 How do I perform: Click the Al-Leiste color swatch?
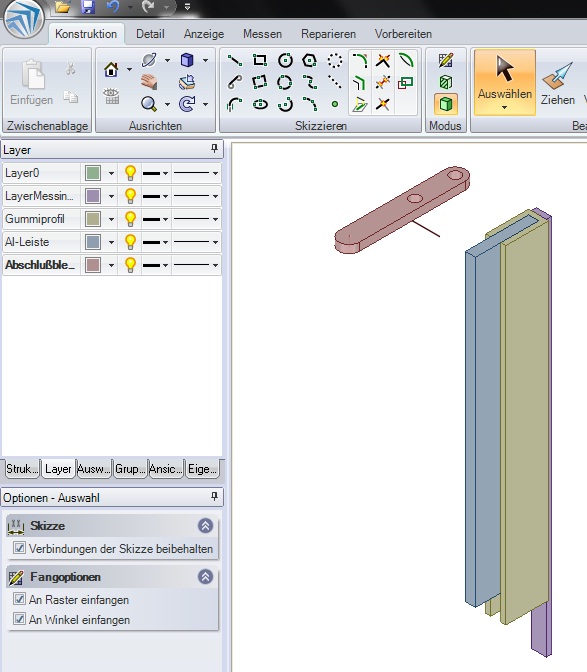[93, 242]
